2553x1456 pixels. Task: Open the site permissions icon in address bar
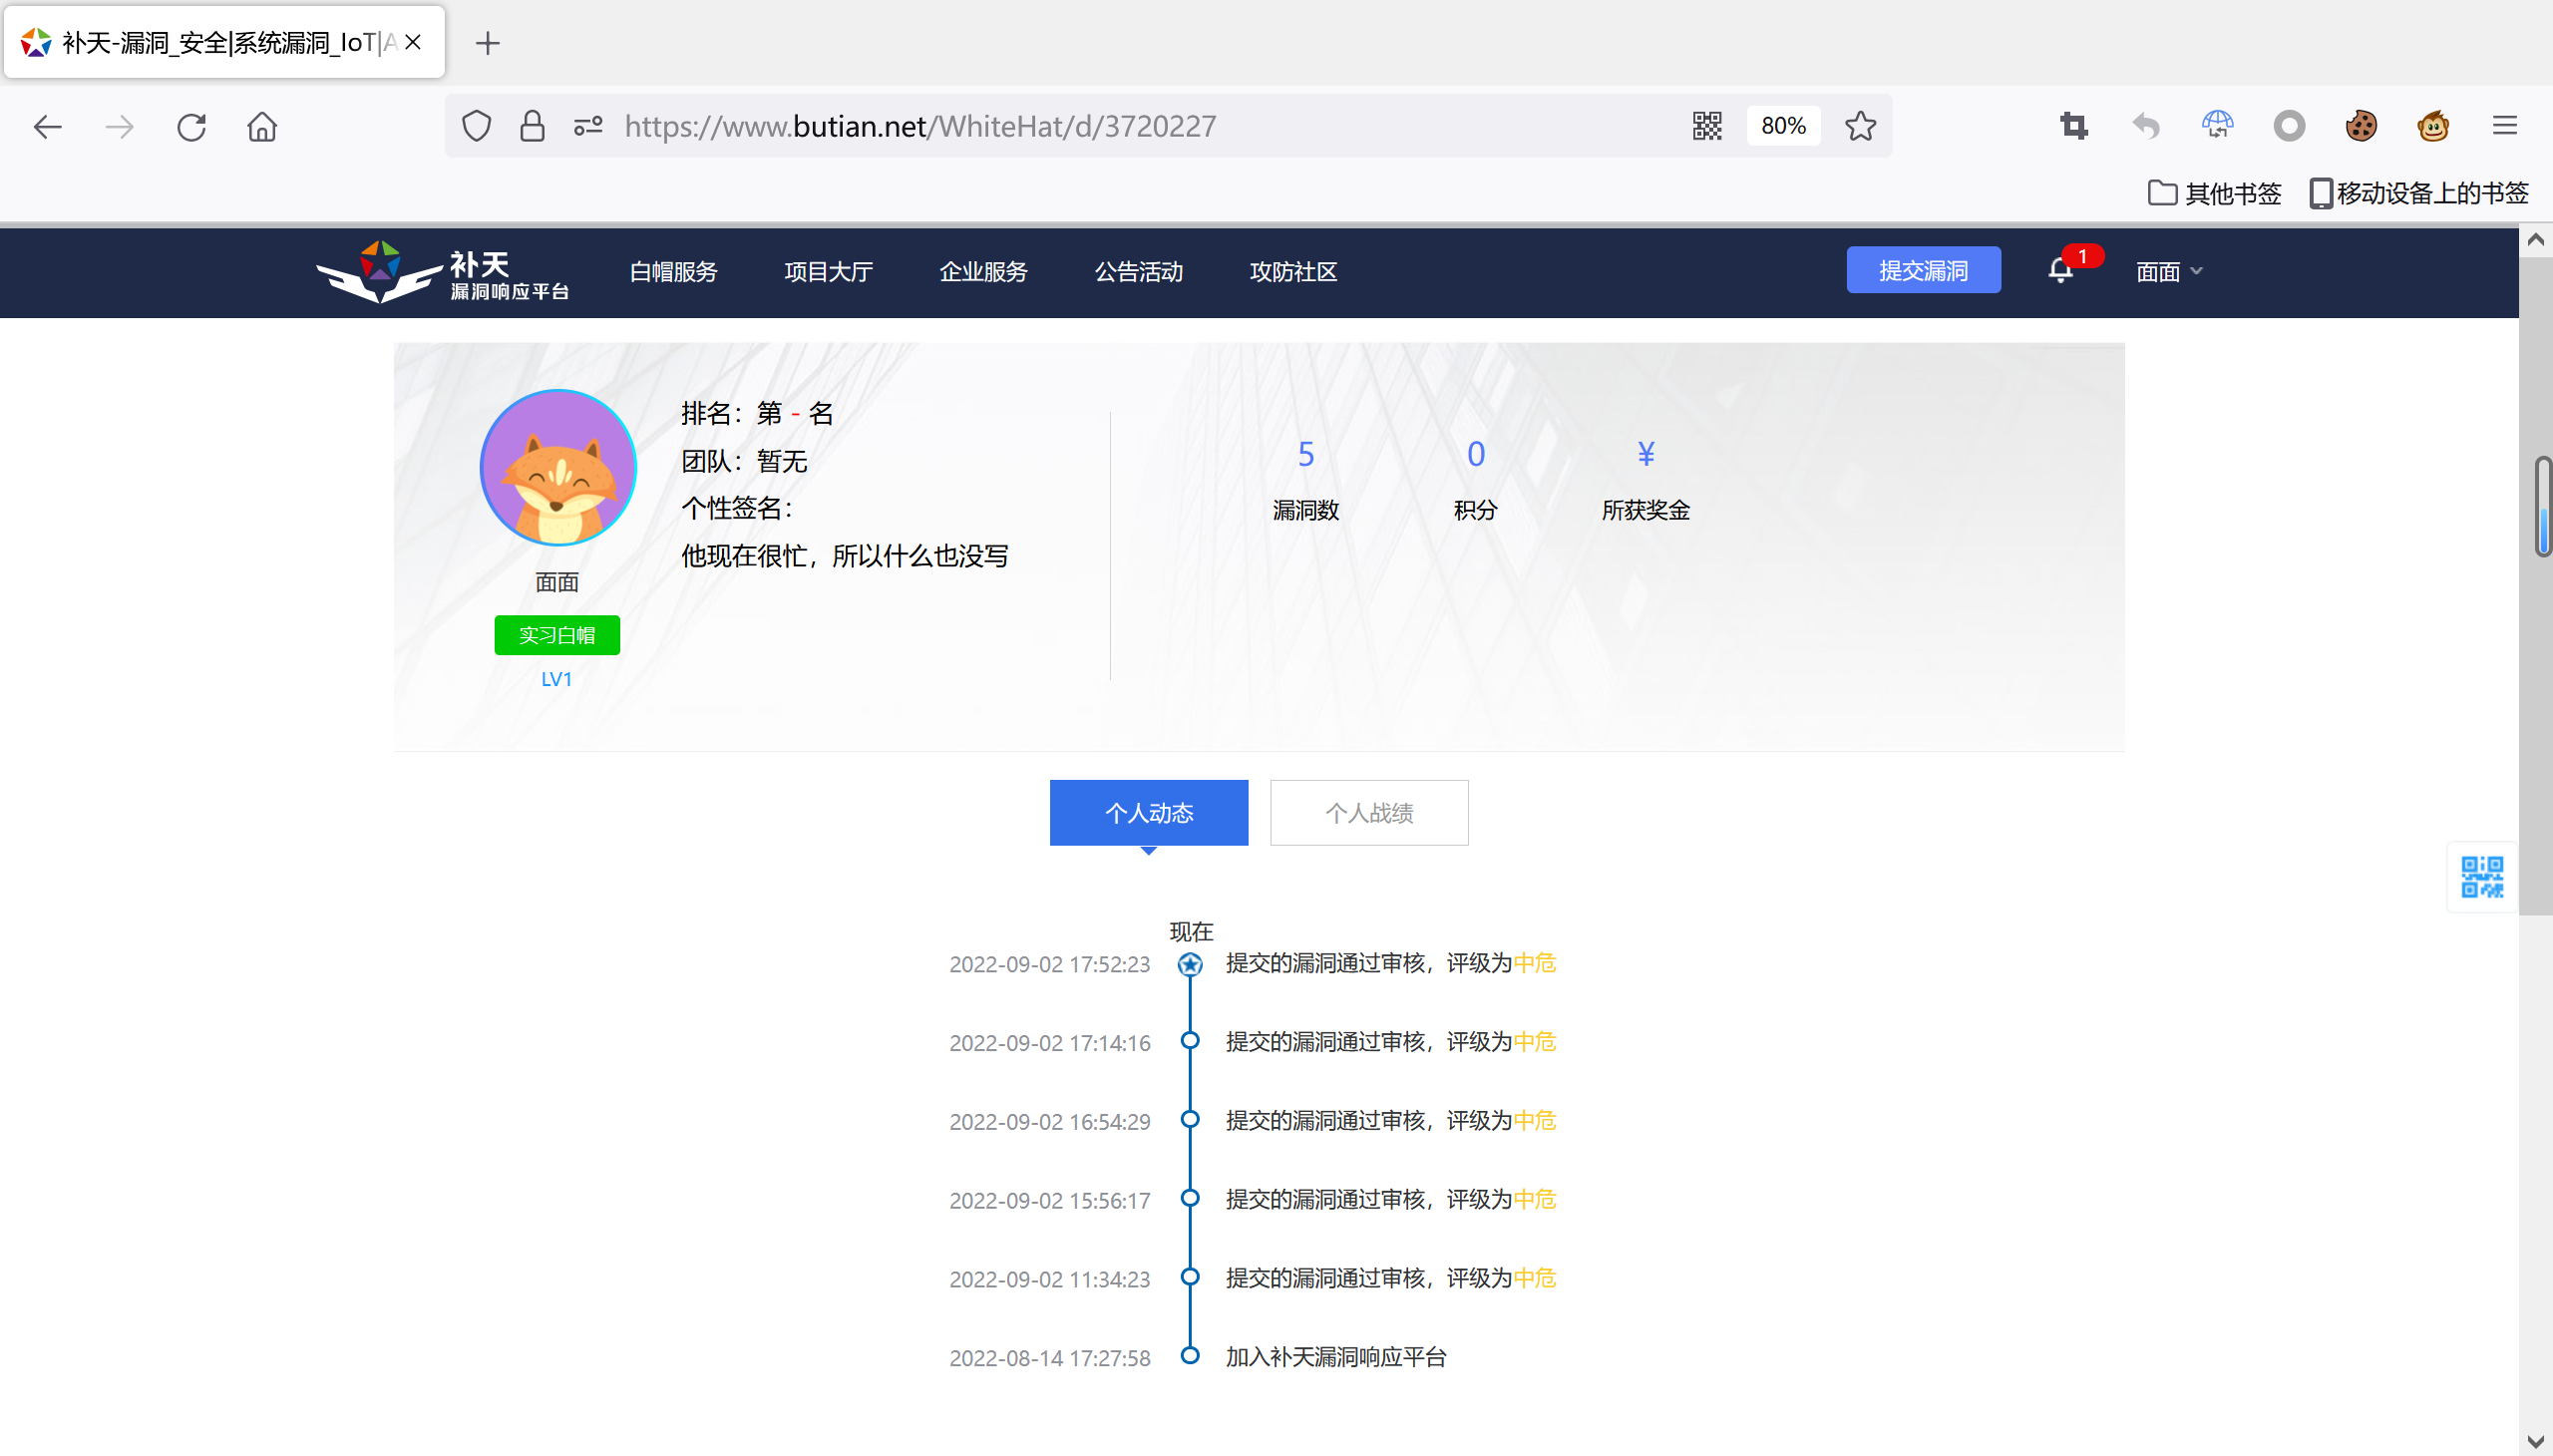point(588,126)
